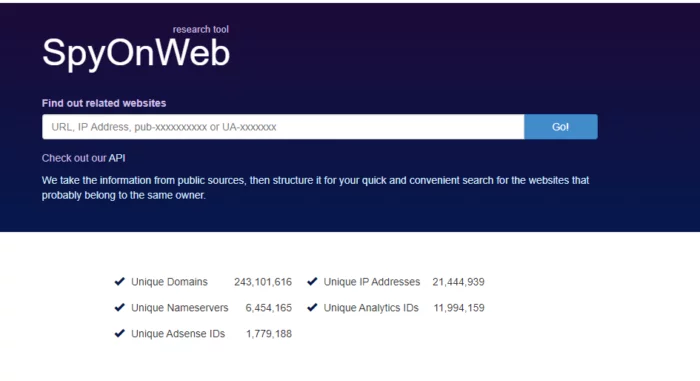
Task: Click the checkmark beside Unique Domains
Action: (120, 281)
